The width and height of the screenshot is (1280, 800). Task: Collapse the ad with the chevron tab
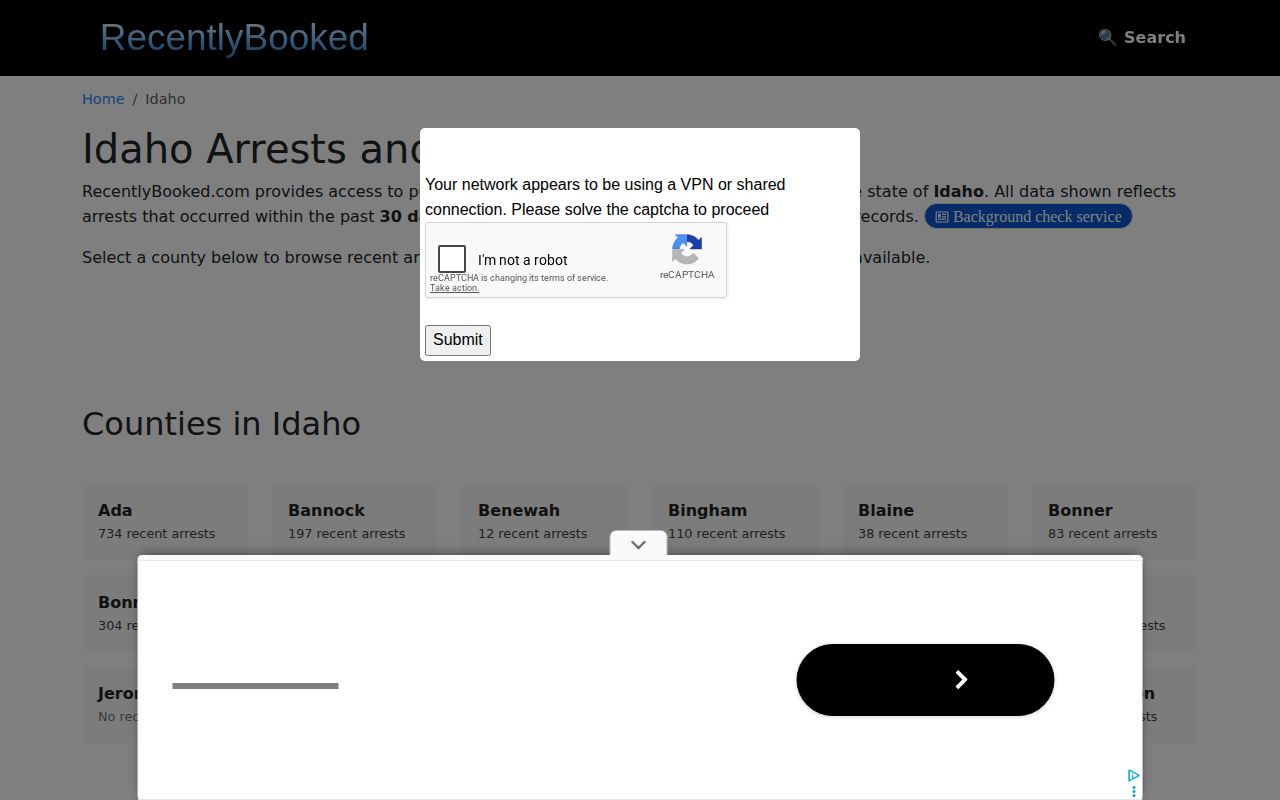click(x=638, y=544)
